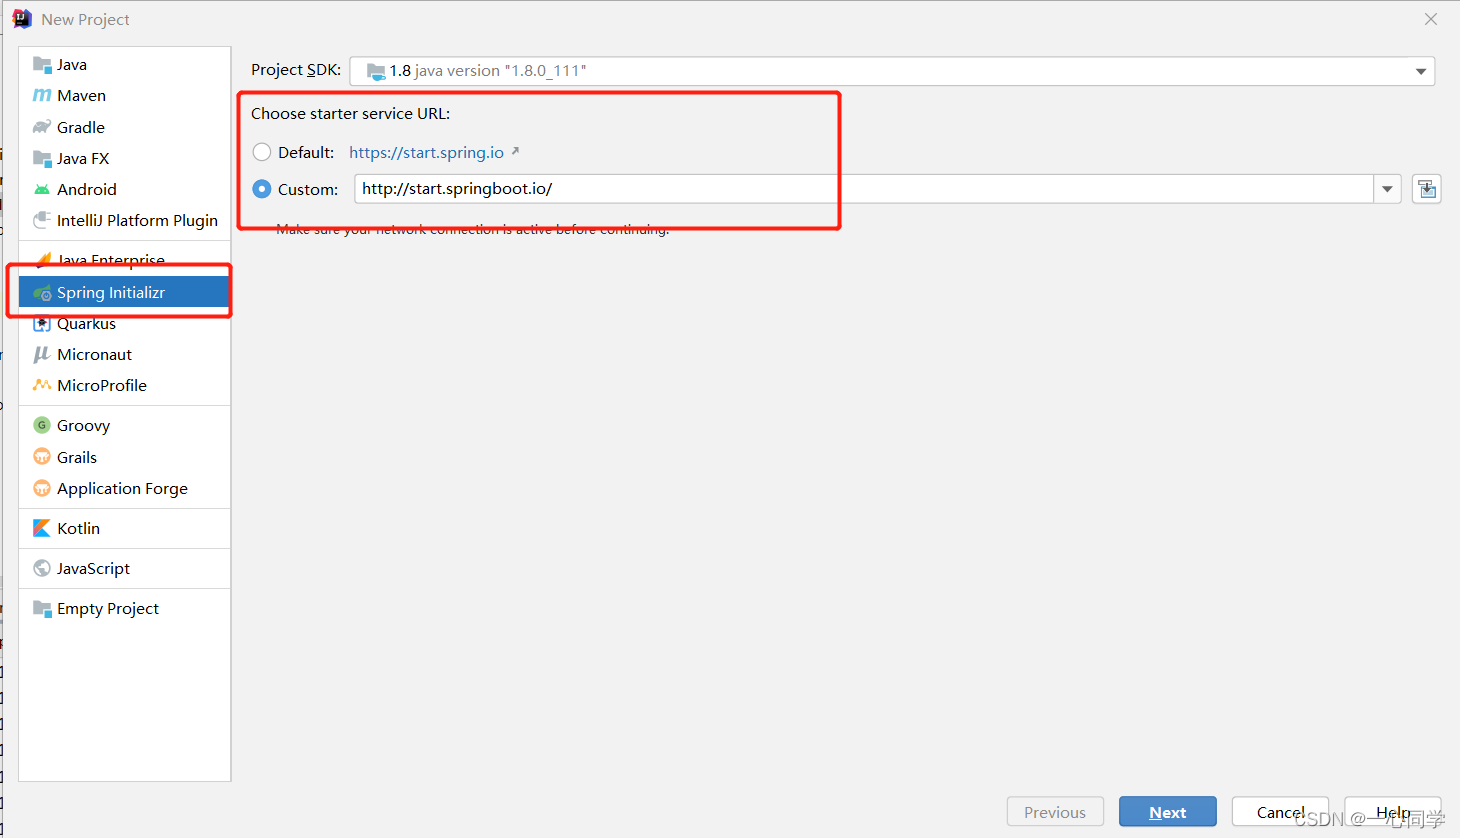Close the New Project dialog

pyautogui.click(x=1431, y=19)
